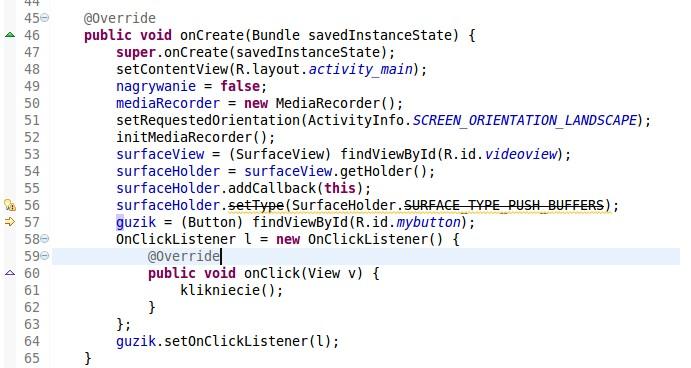Click the mybutton id reference
The height and width of the screenshot is (368, 691).
(x=428, y=222)
